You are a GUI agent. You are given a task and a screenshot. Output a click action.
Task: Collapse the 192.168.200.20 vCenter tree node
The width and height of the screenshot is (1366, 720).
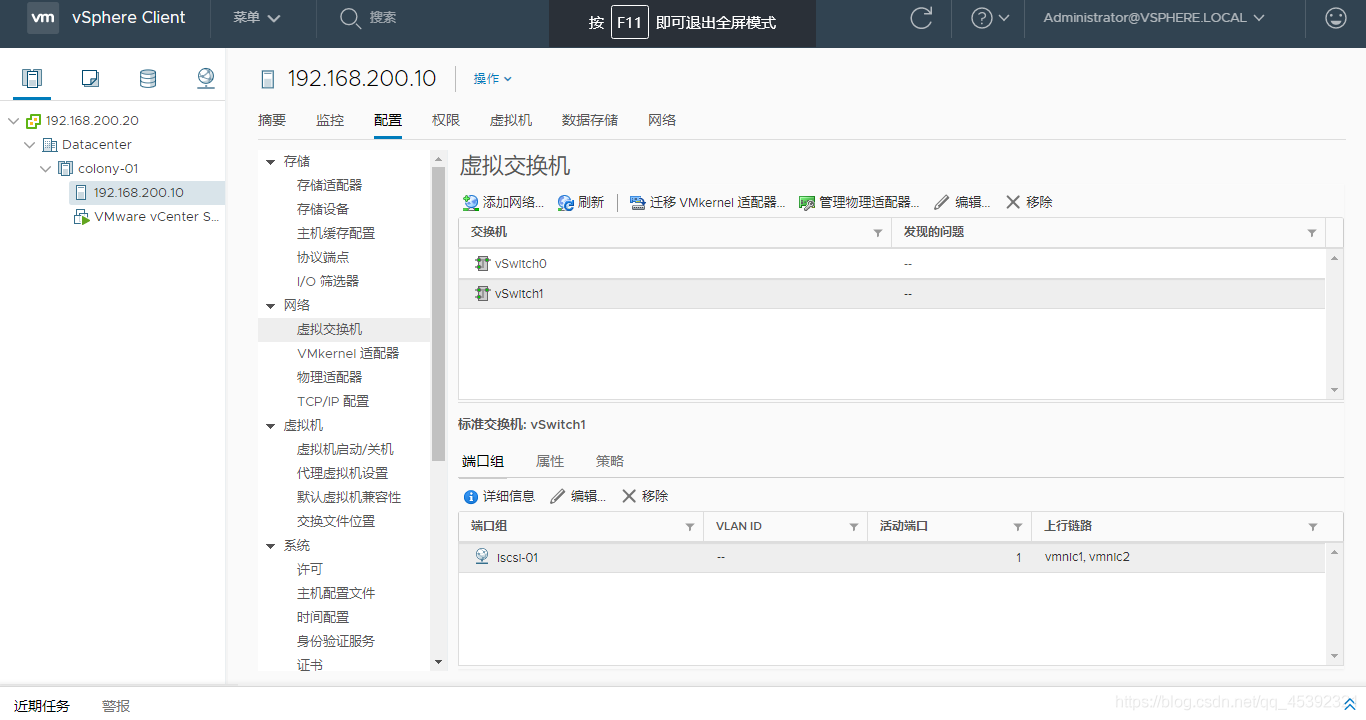tap(13, 121)
